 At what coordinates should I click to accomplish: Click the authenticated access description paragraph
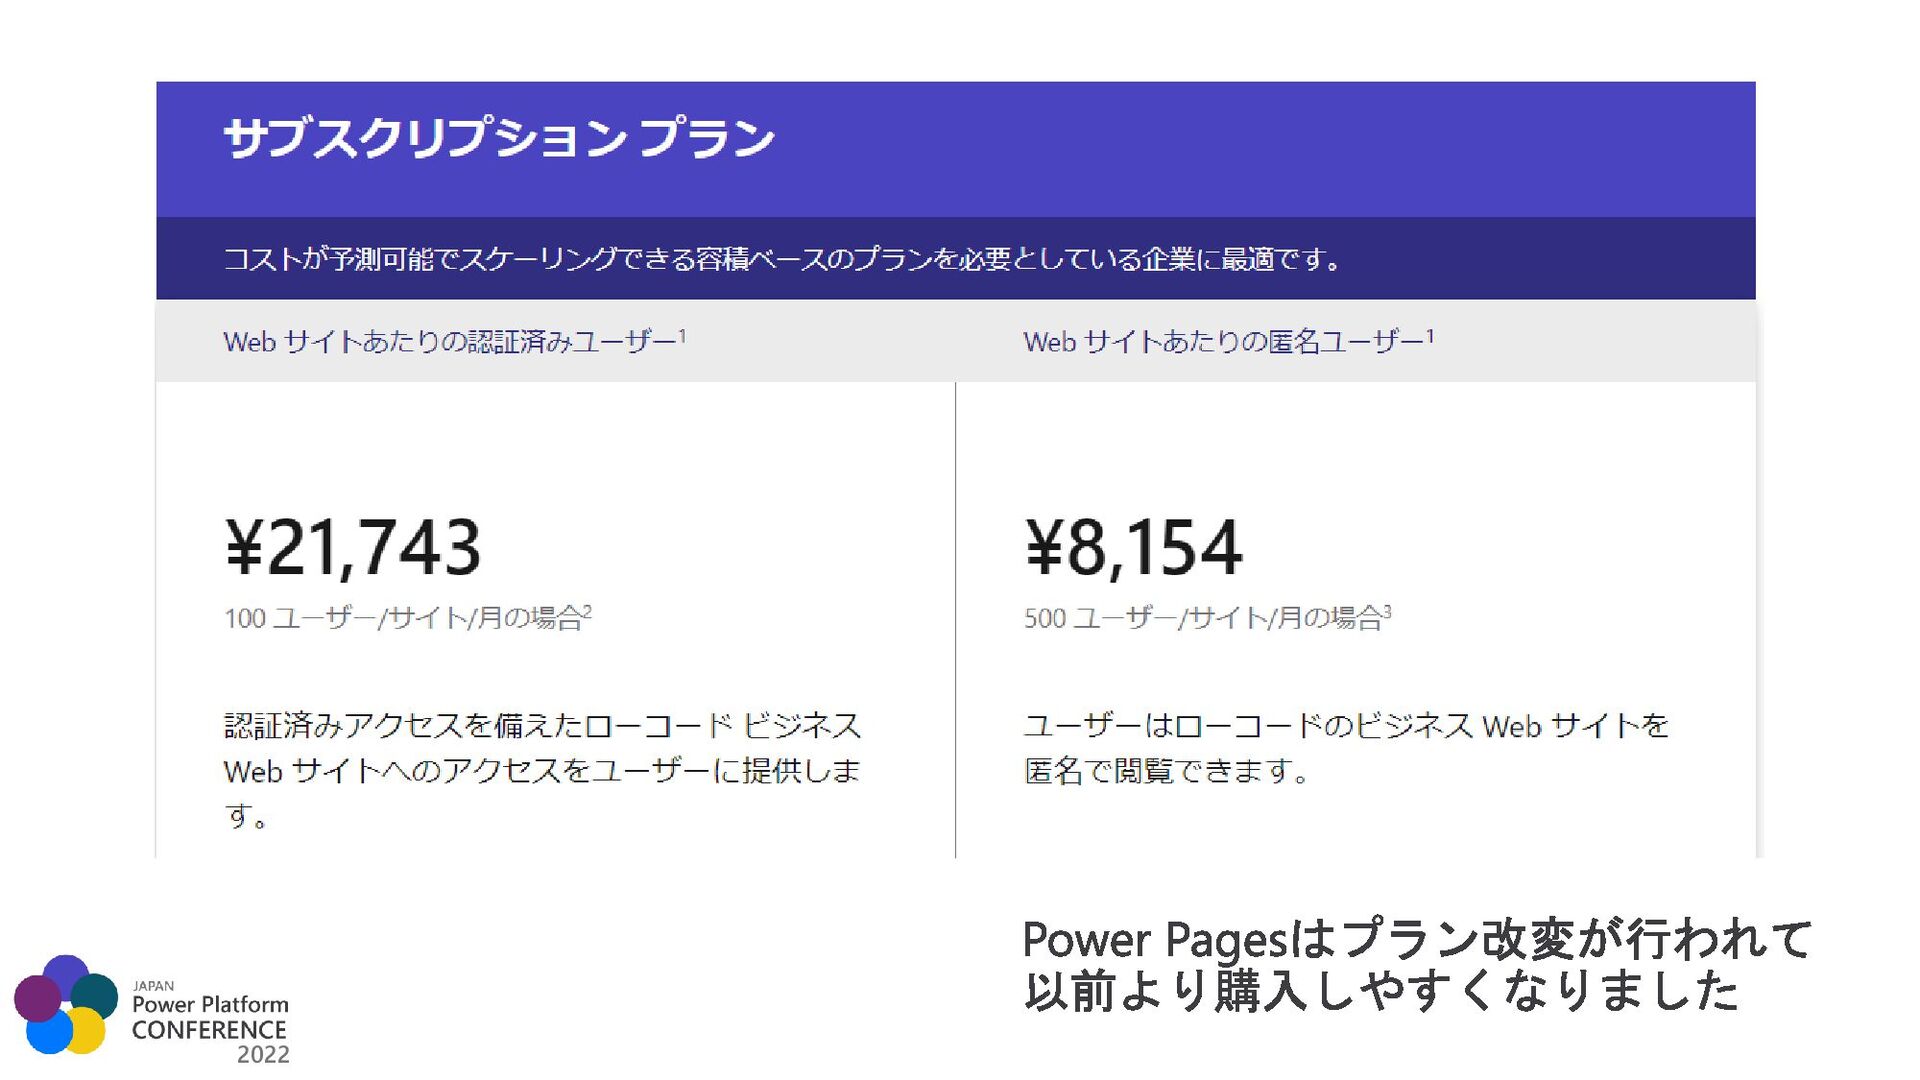(541, 770)
